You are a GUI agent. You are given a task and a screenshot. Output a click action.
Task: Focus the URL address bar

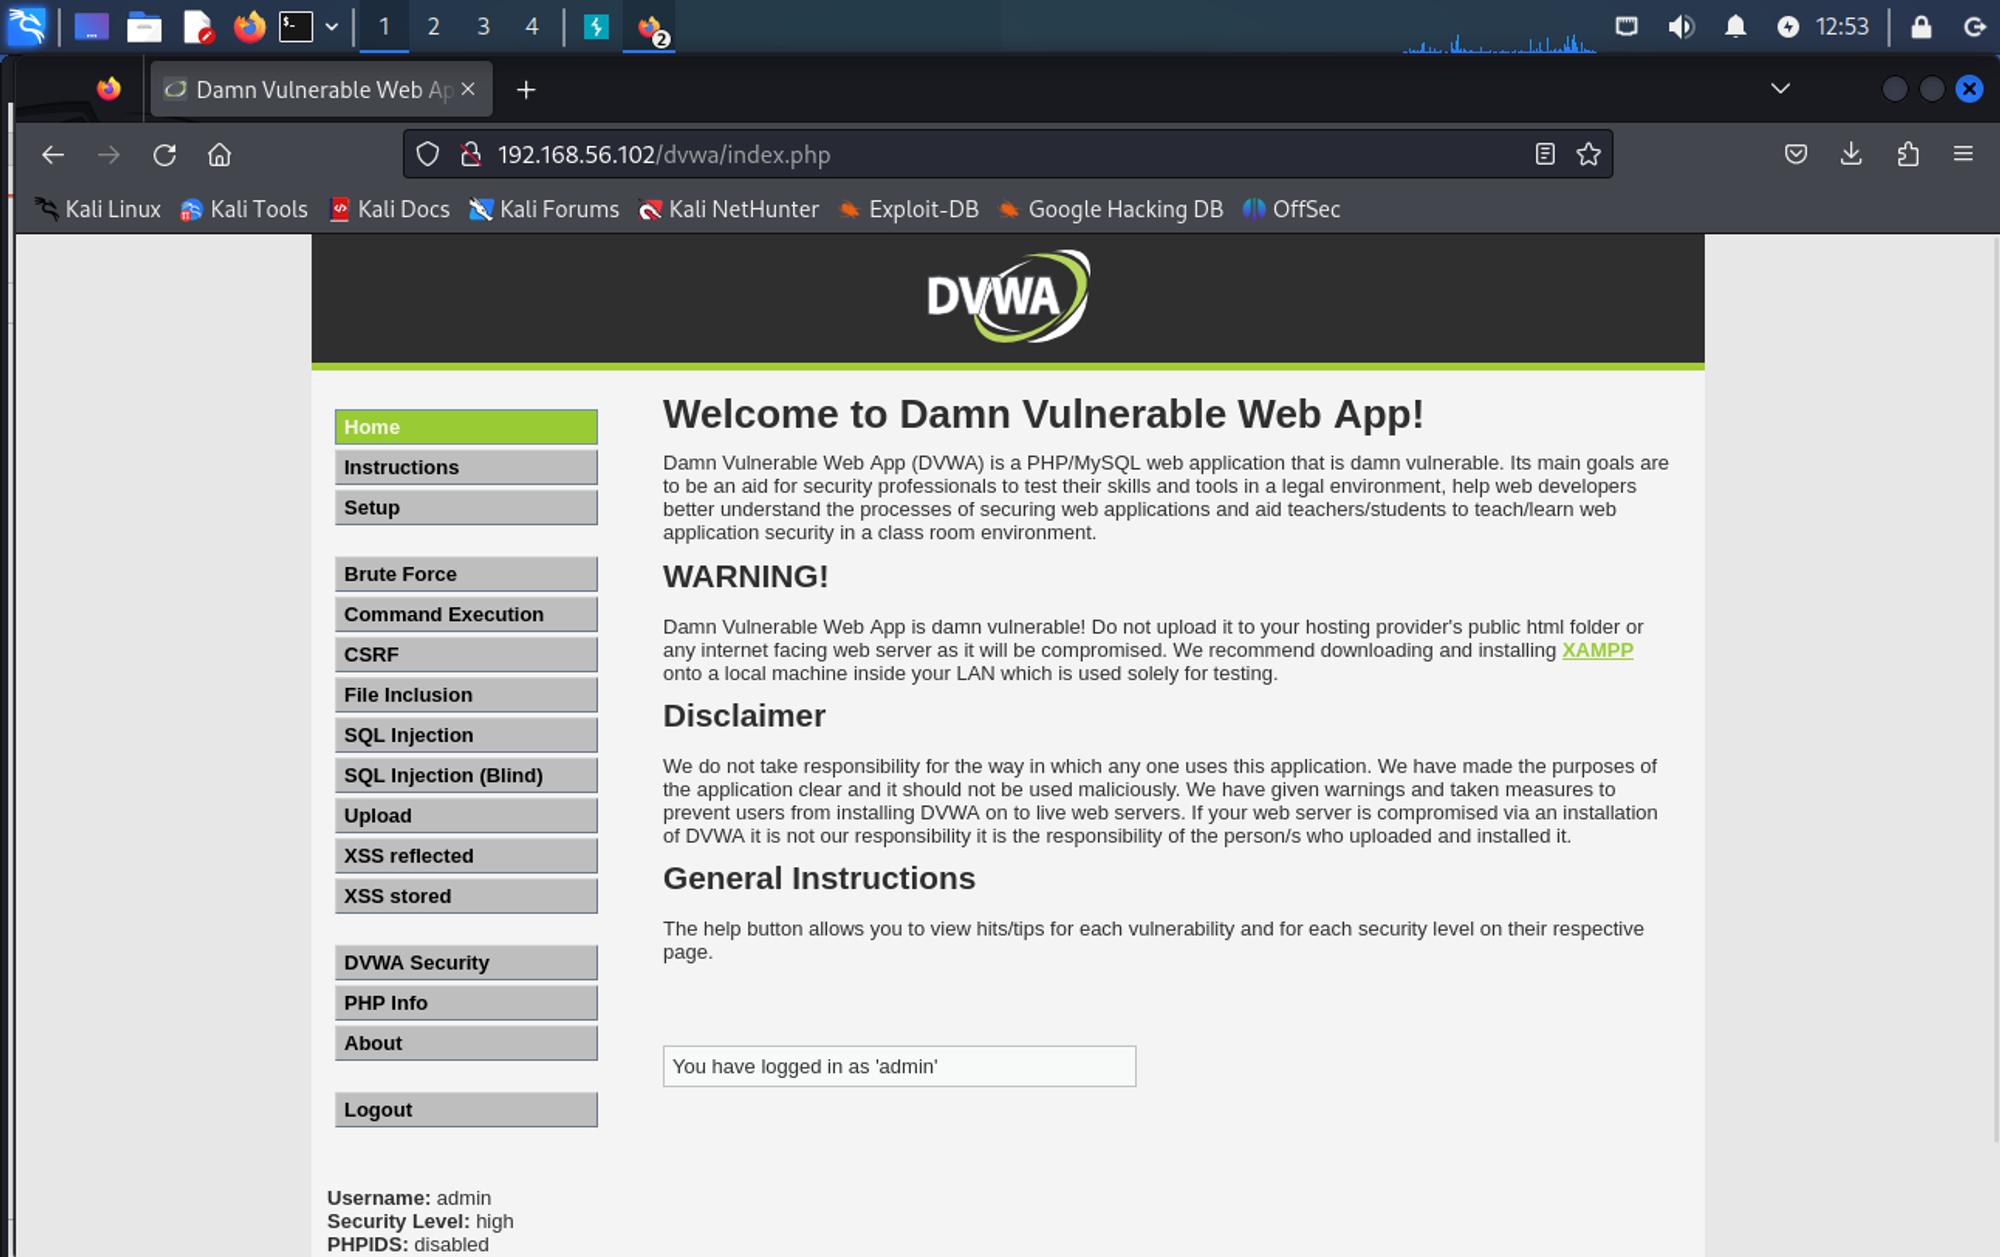pos(1008,154)
